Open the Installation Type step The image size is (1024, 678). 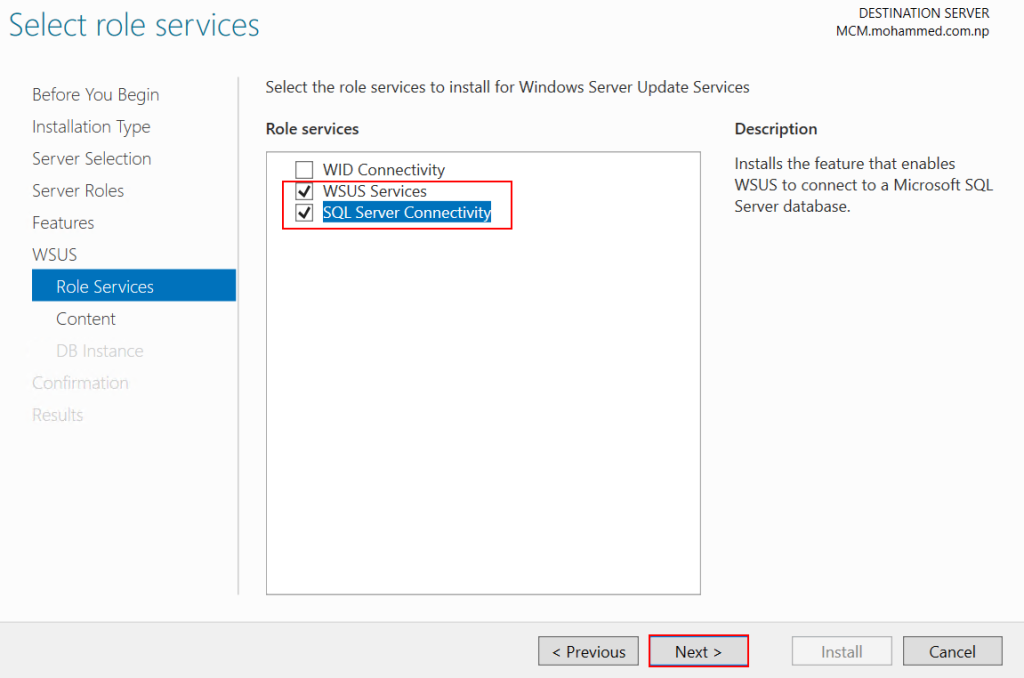coord(91,126)
